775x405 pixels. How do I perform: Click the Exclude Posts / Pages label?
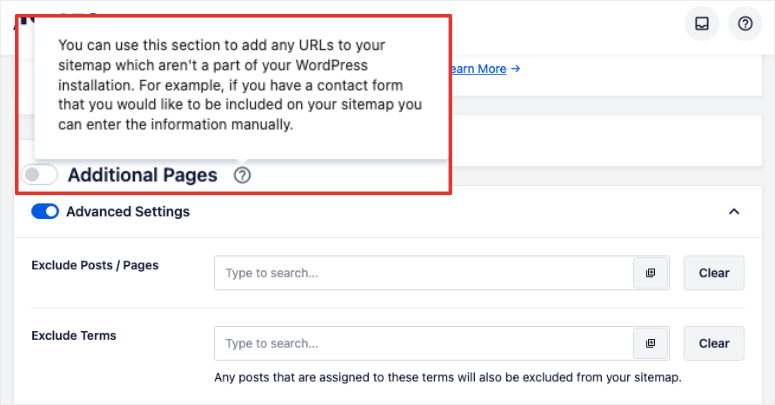(95, 265)
